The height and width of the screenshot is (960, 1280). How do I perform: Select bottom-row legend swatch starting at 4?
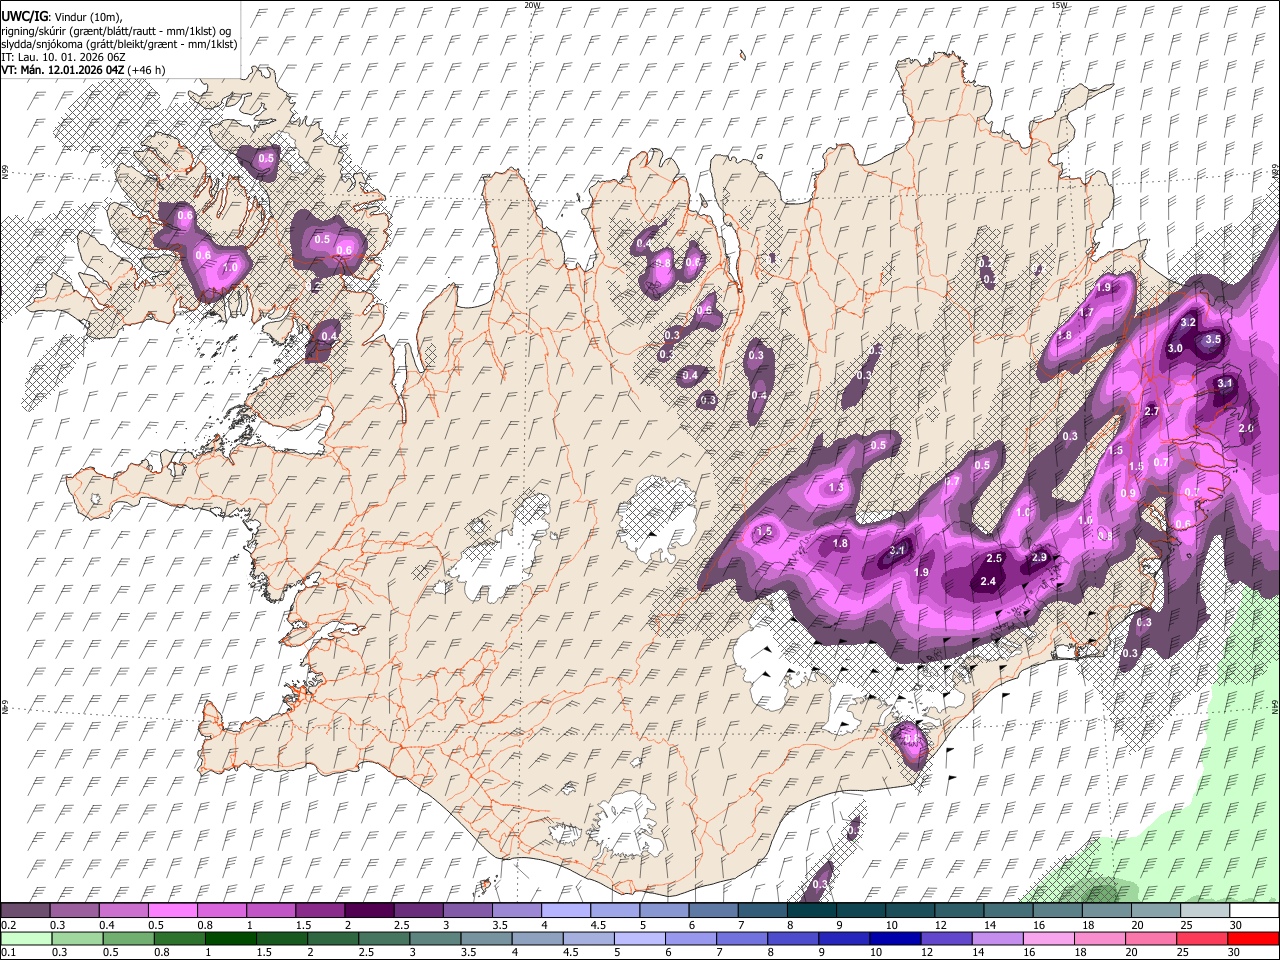538,938
